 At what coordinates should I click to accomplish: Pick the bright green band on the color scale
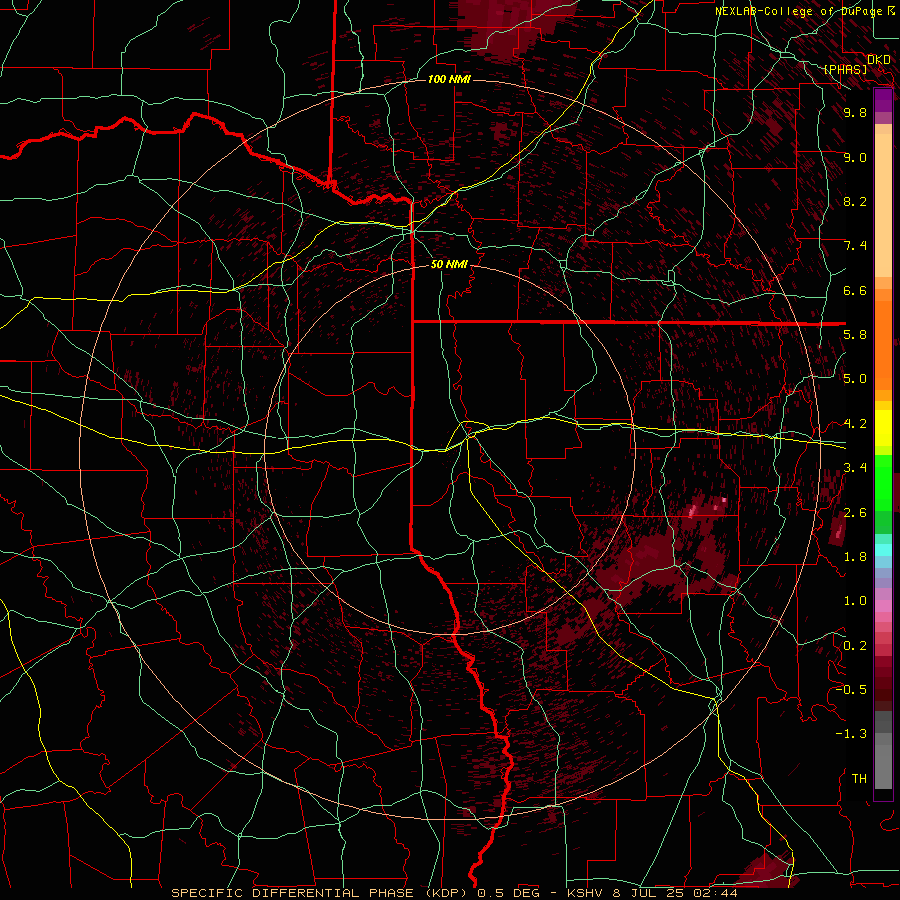pyautogui.click(x=883, y=483)
